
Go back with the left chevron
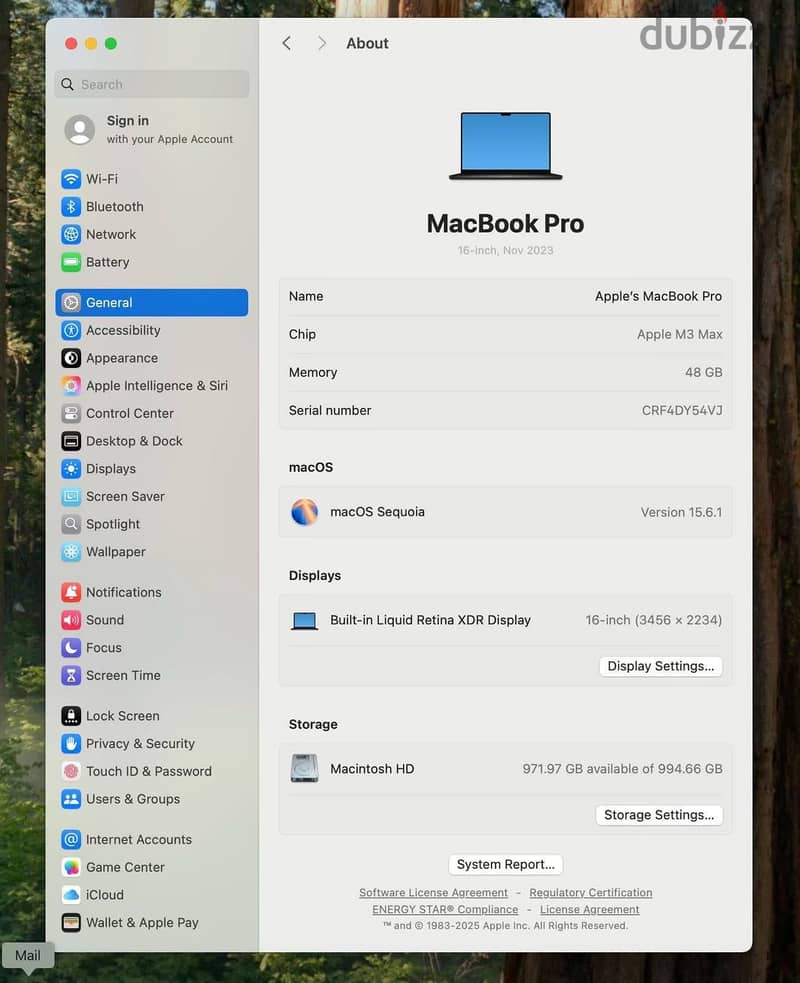[x=287, y=43]
